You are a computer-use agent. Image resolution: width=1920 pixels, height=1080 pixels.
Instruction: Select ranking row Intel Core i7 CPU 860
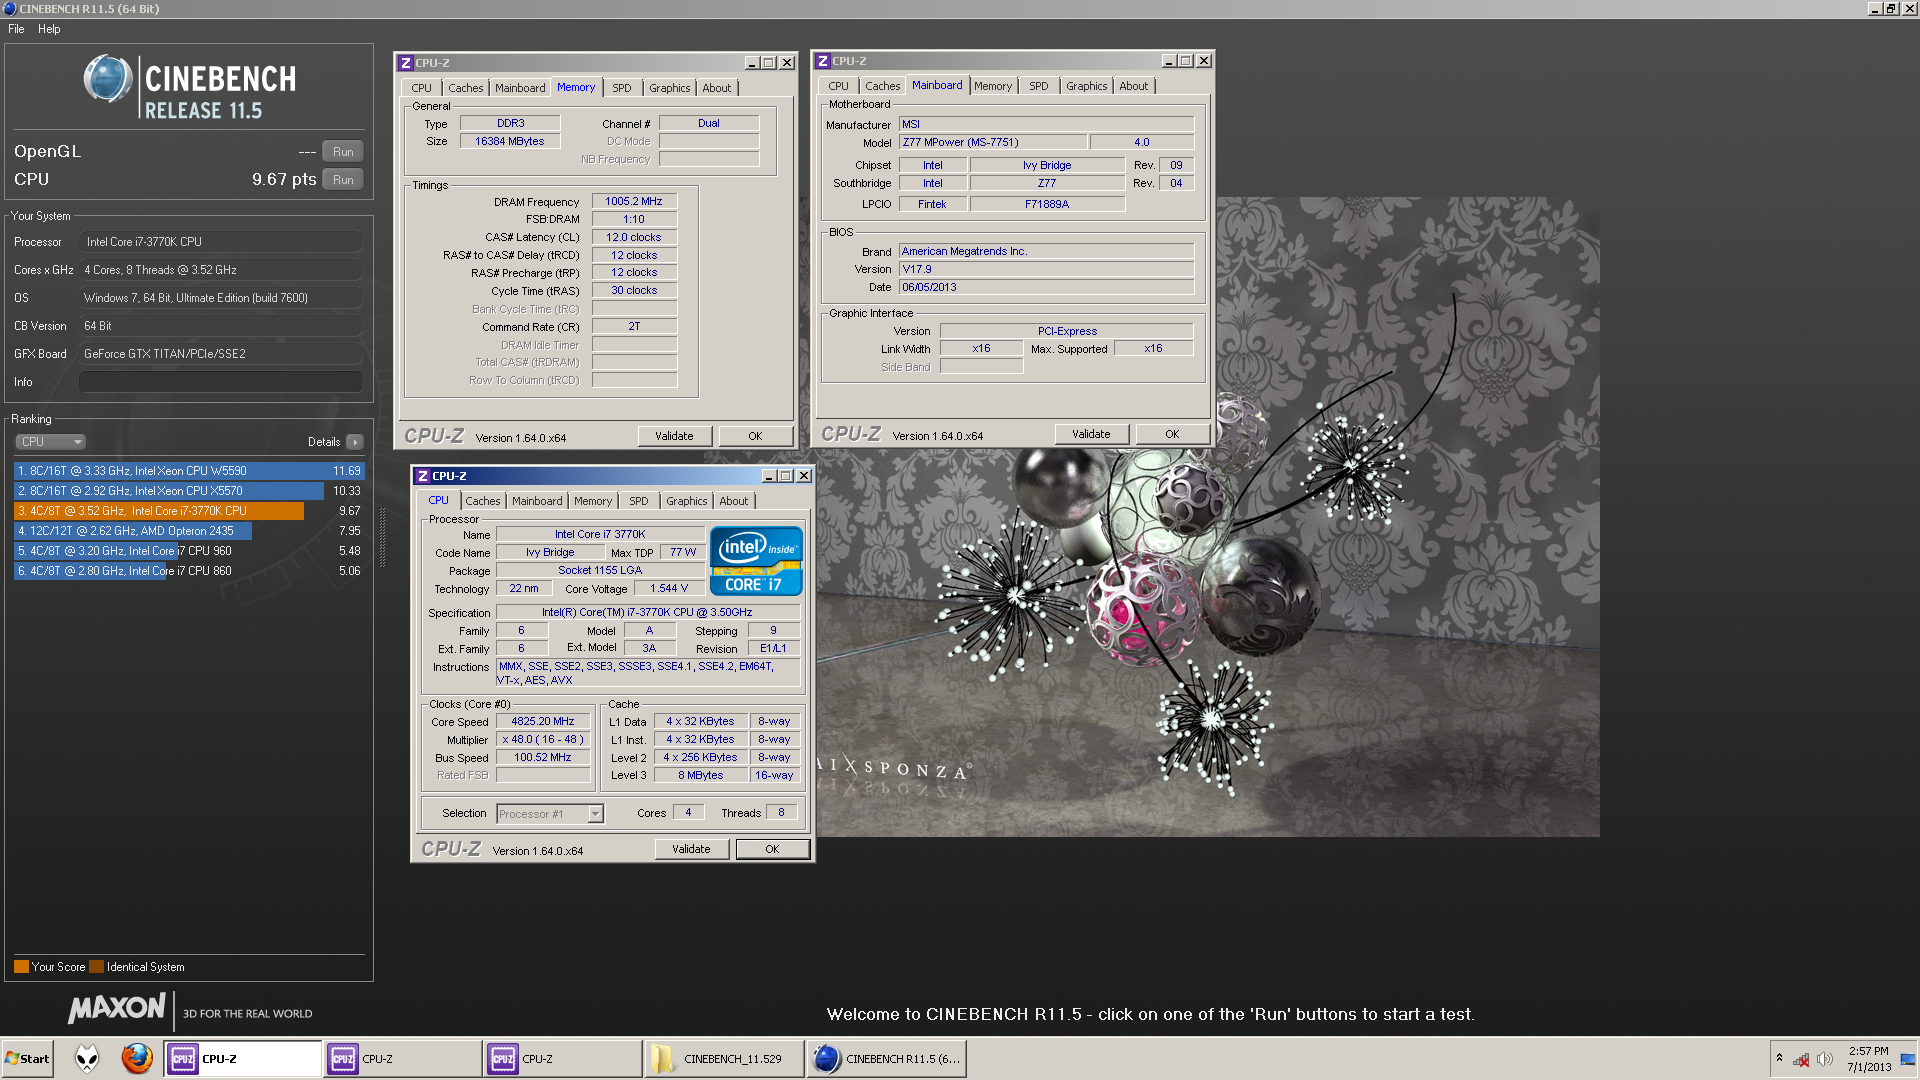(x=189, y=571)
